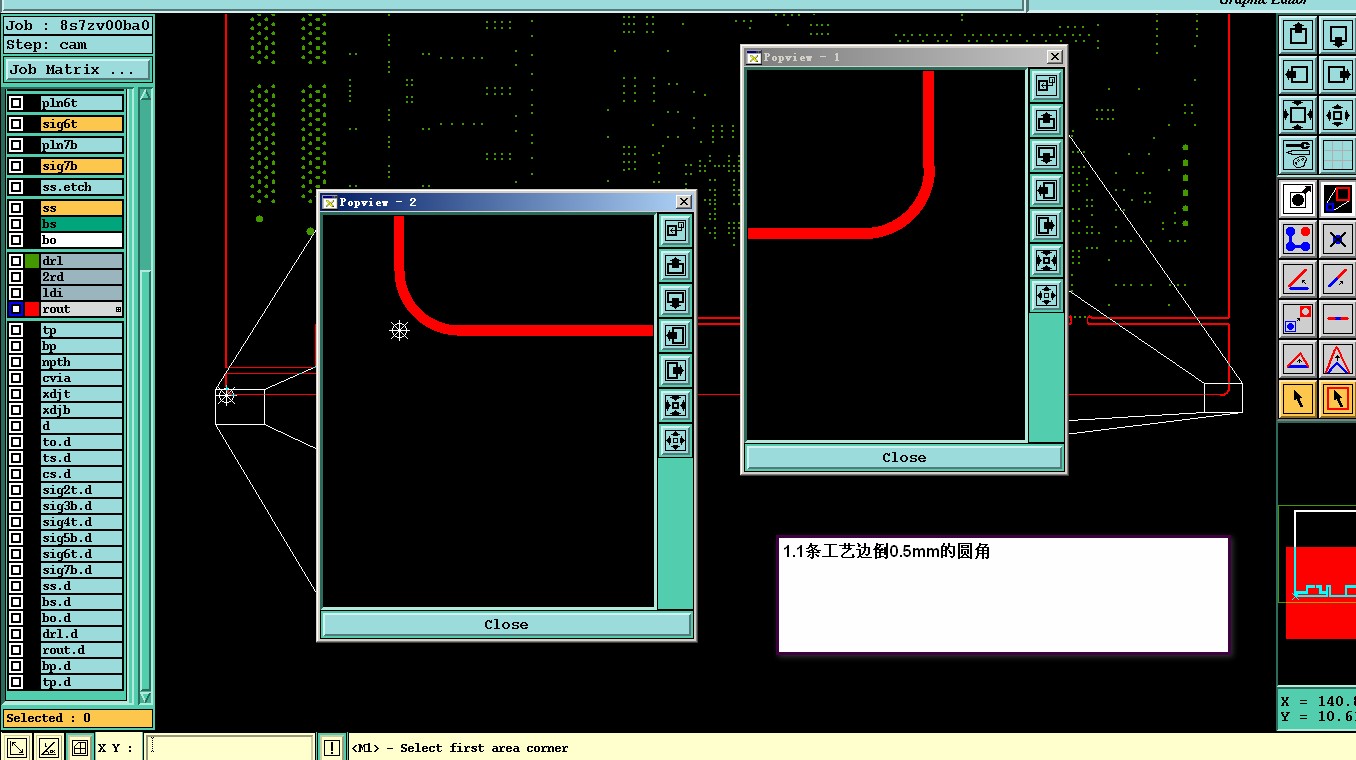Click zoom-in converging arrows icon in Popview - 2

[x=675, y=406]
